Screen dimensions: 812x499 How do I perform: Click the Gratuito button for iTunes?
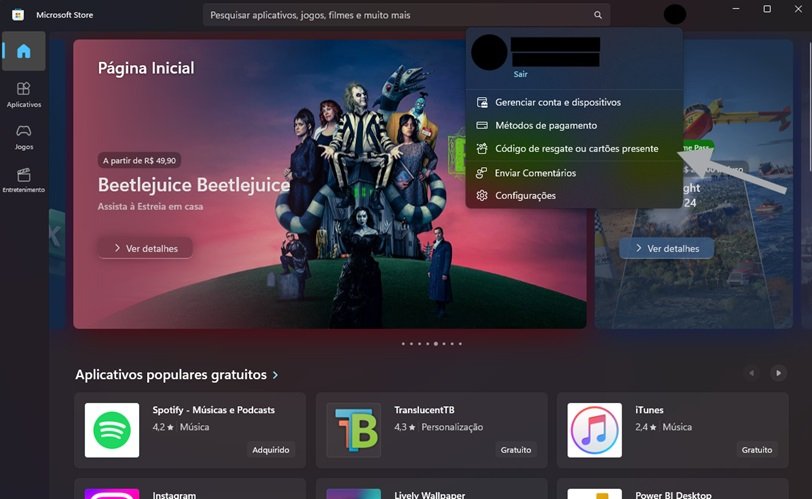point(757,450)
